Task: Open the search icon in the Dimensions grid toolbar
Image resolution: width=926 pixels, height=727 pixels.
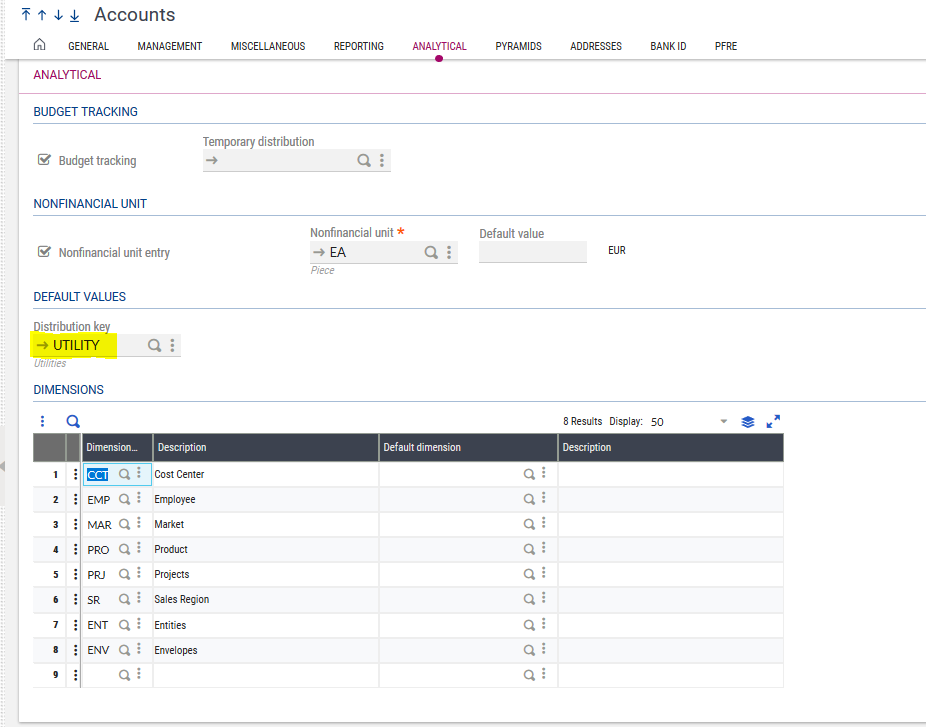Action: coord(72,421)
